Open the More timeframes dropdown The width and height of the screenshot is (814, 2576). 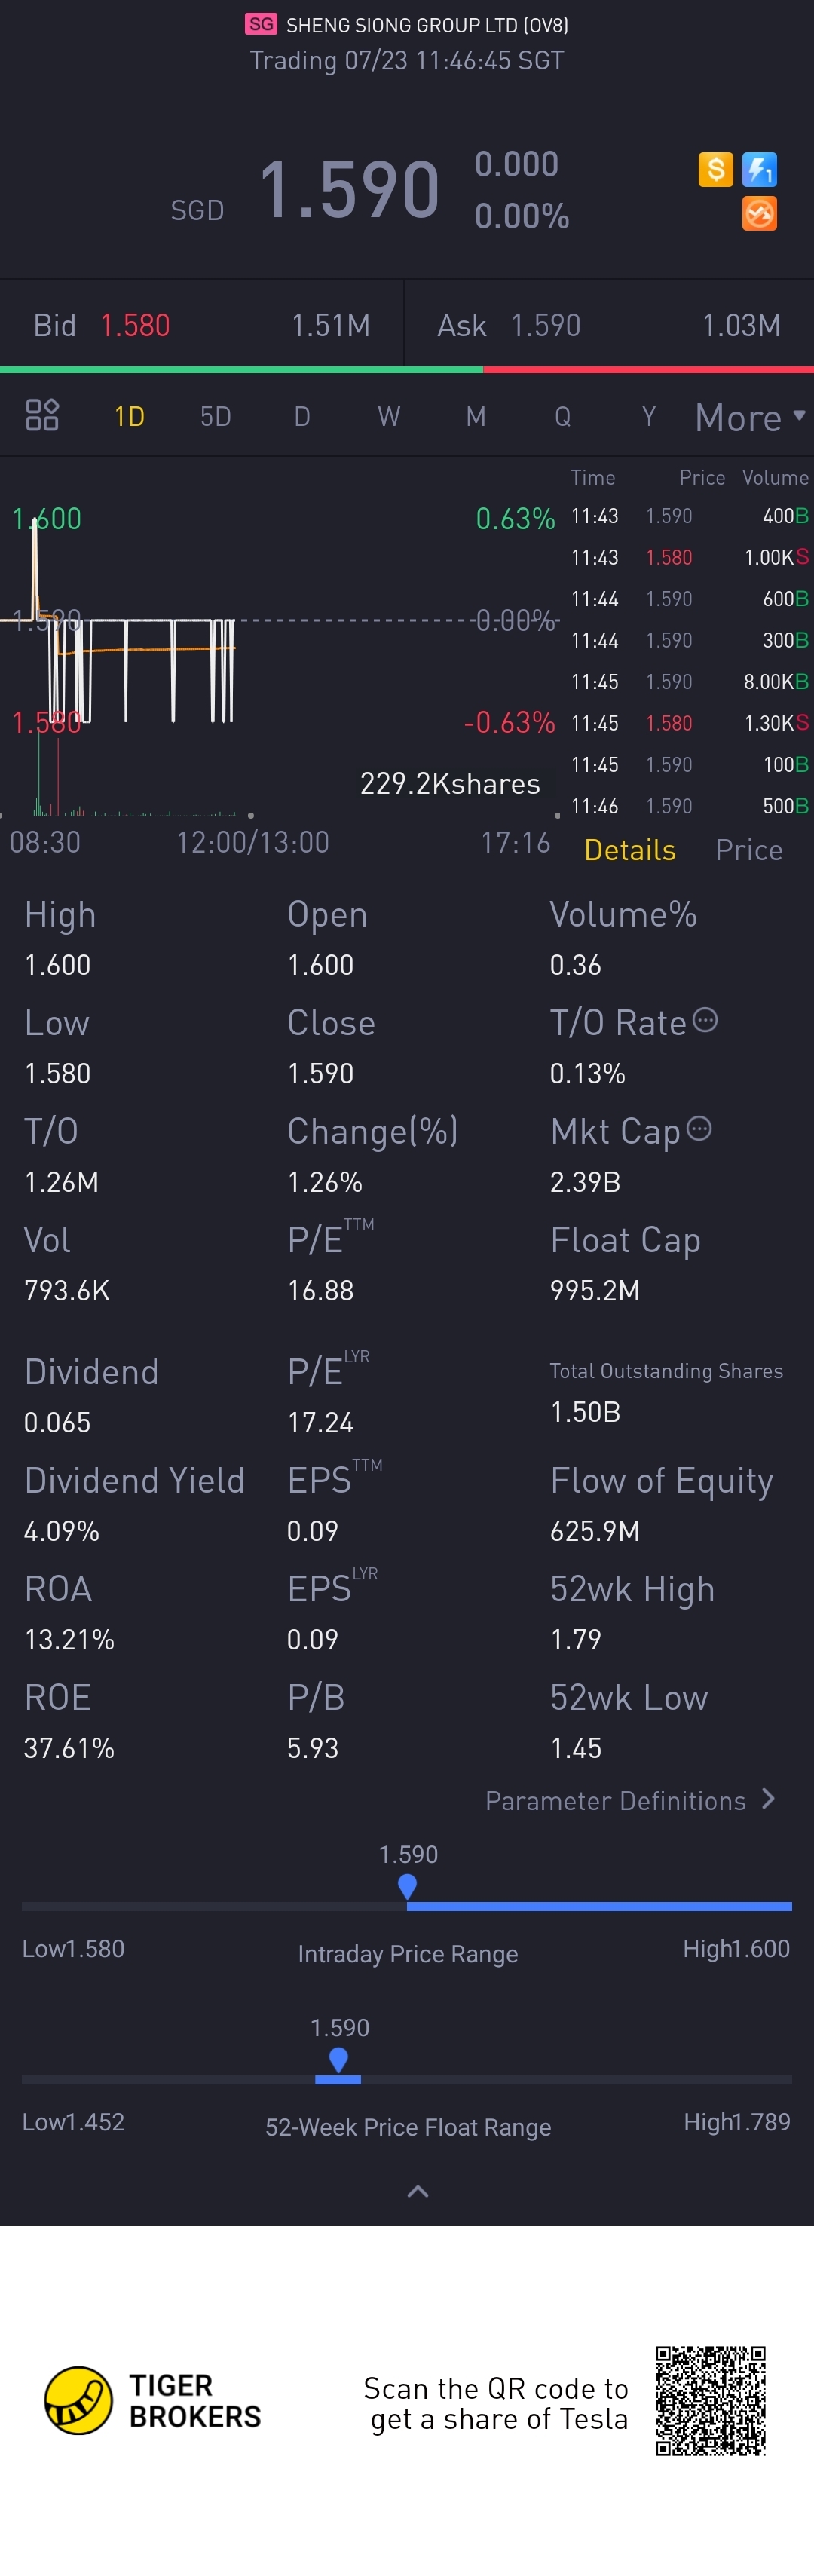(x=750, y=417)
